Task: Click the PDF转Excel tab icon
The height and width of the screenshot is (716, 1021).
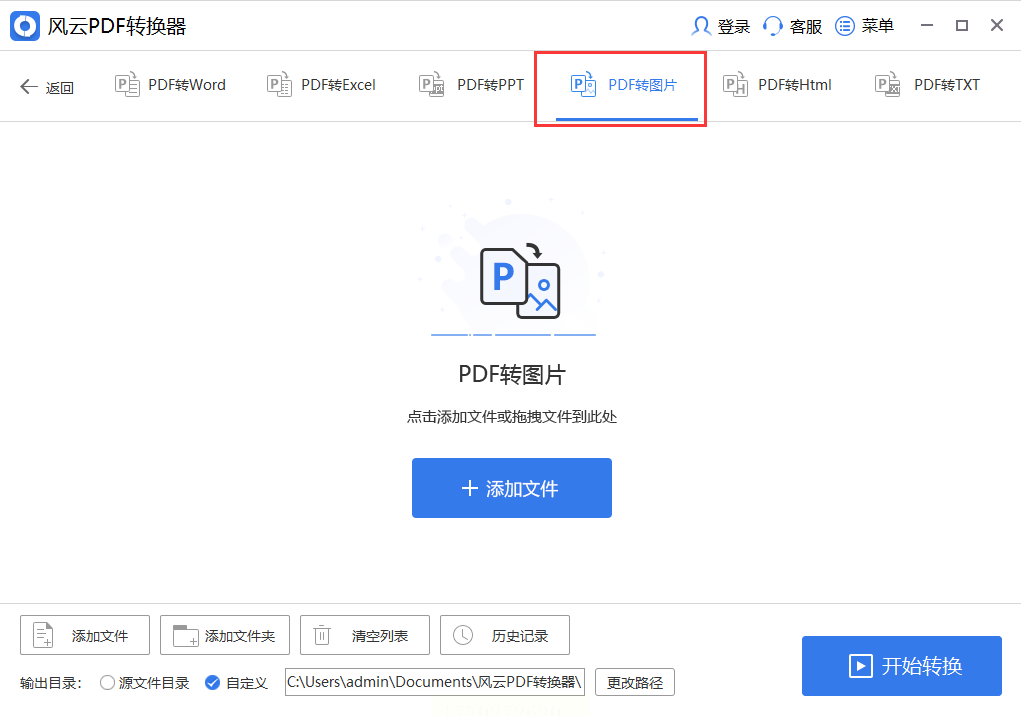Action: [279, 85]
